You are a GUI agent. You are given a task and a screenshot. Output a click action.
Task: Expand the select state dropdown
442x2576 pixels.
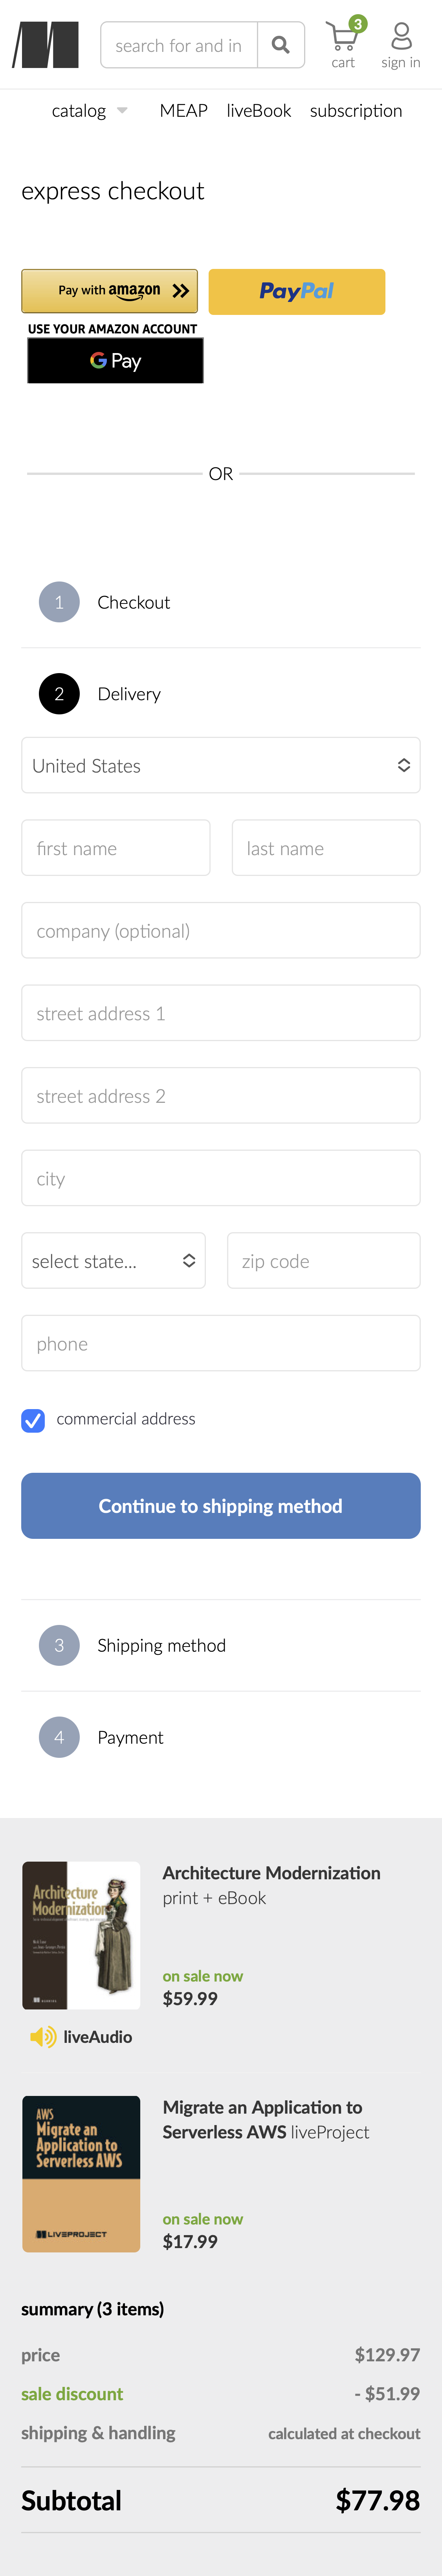(113, 1260)
